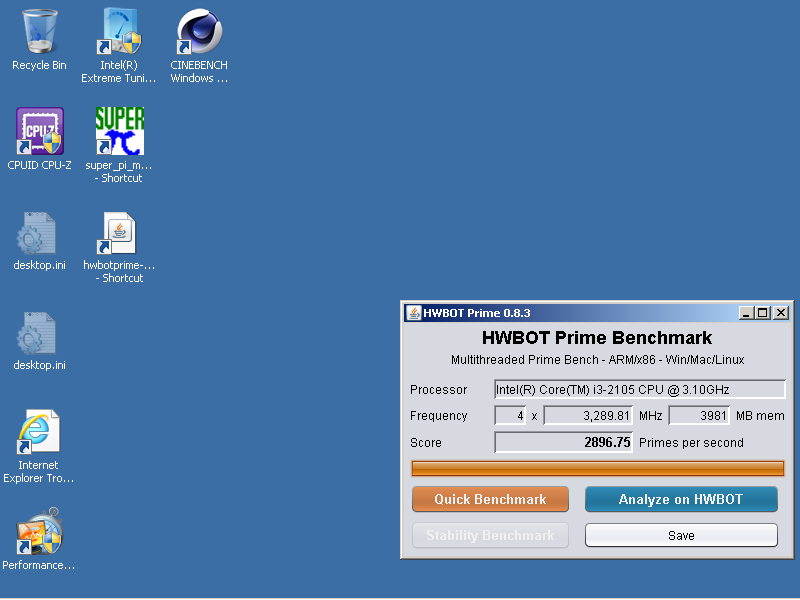Close the HWBOT Prime window

pyautogui.click(x=781, y=313)
